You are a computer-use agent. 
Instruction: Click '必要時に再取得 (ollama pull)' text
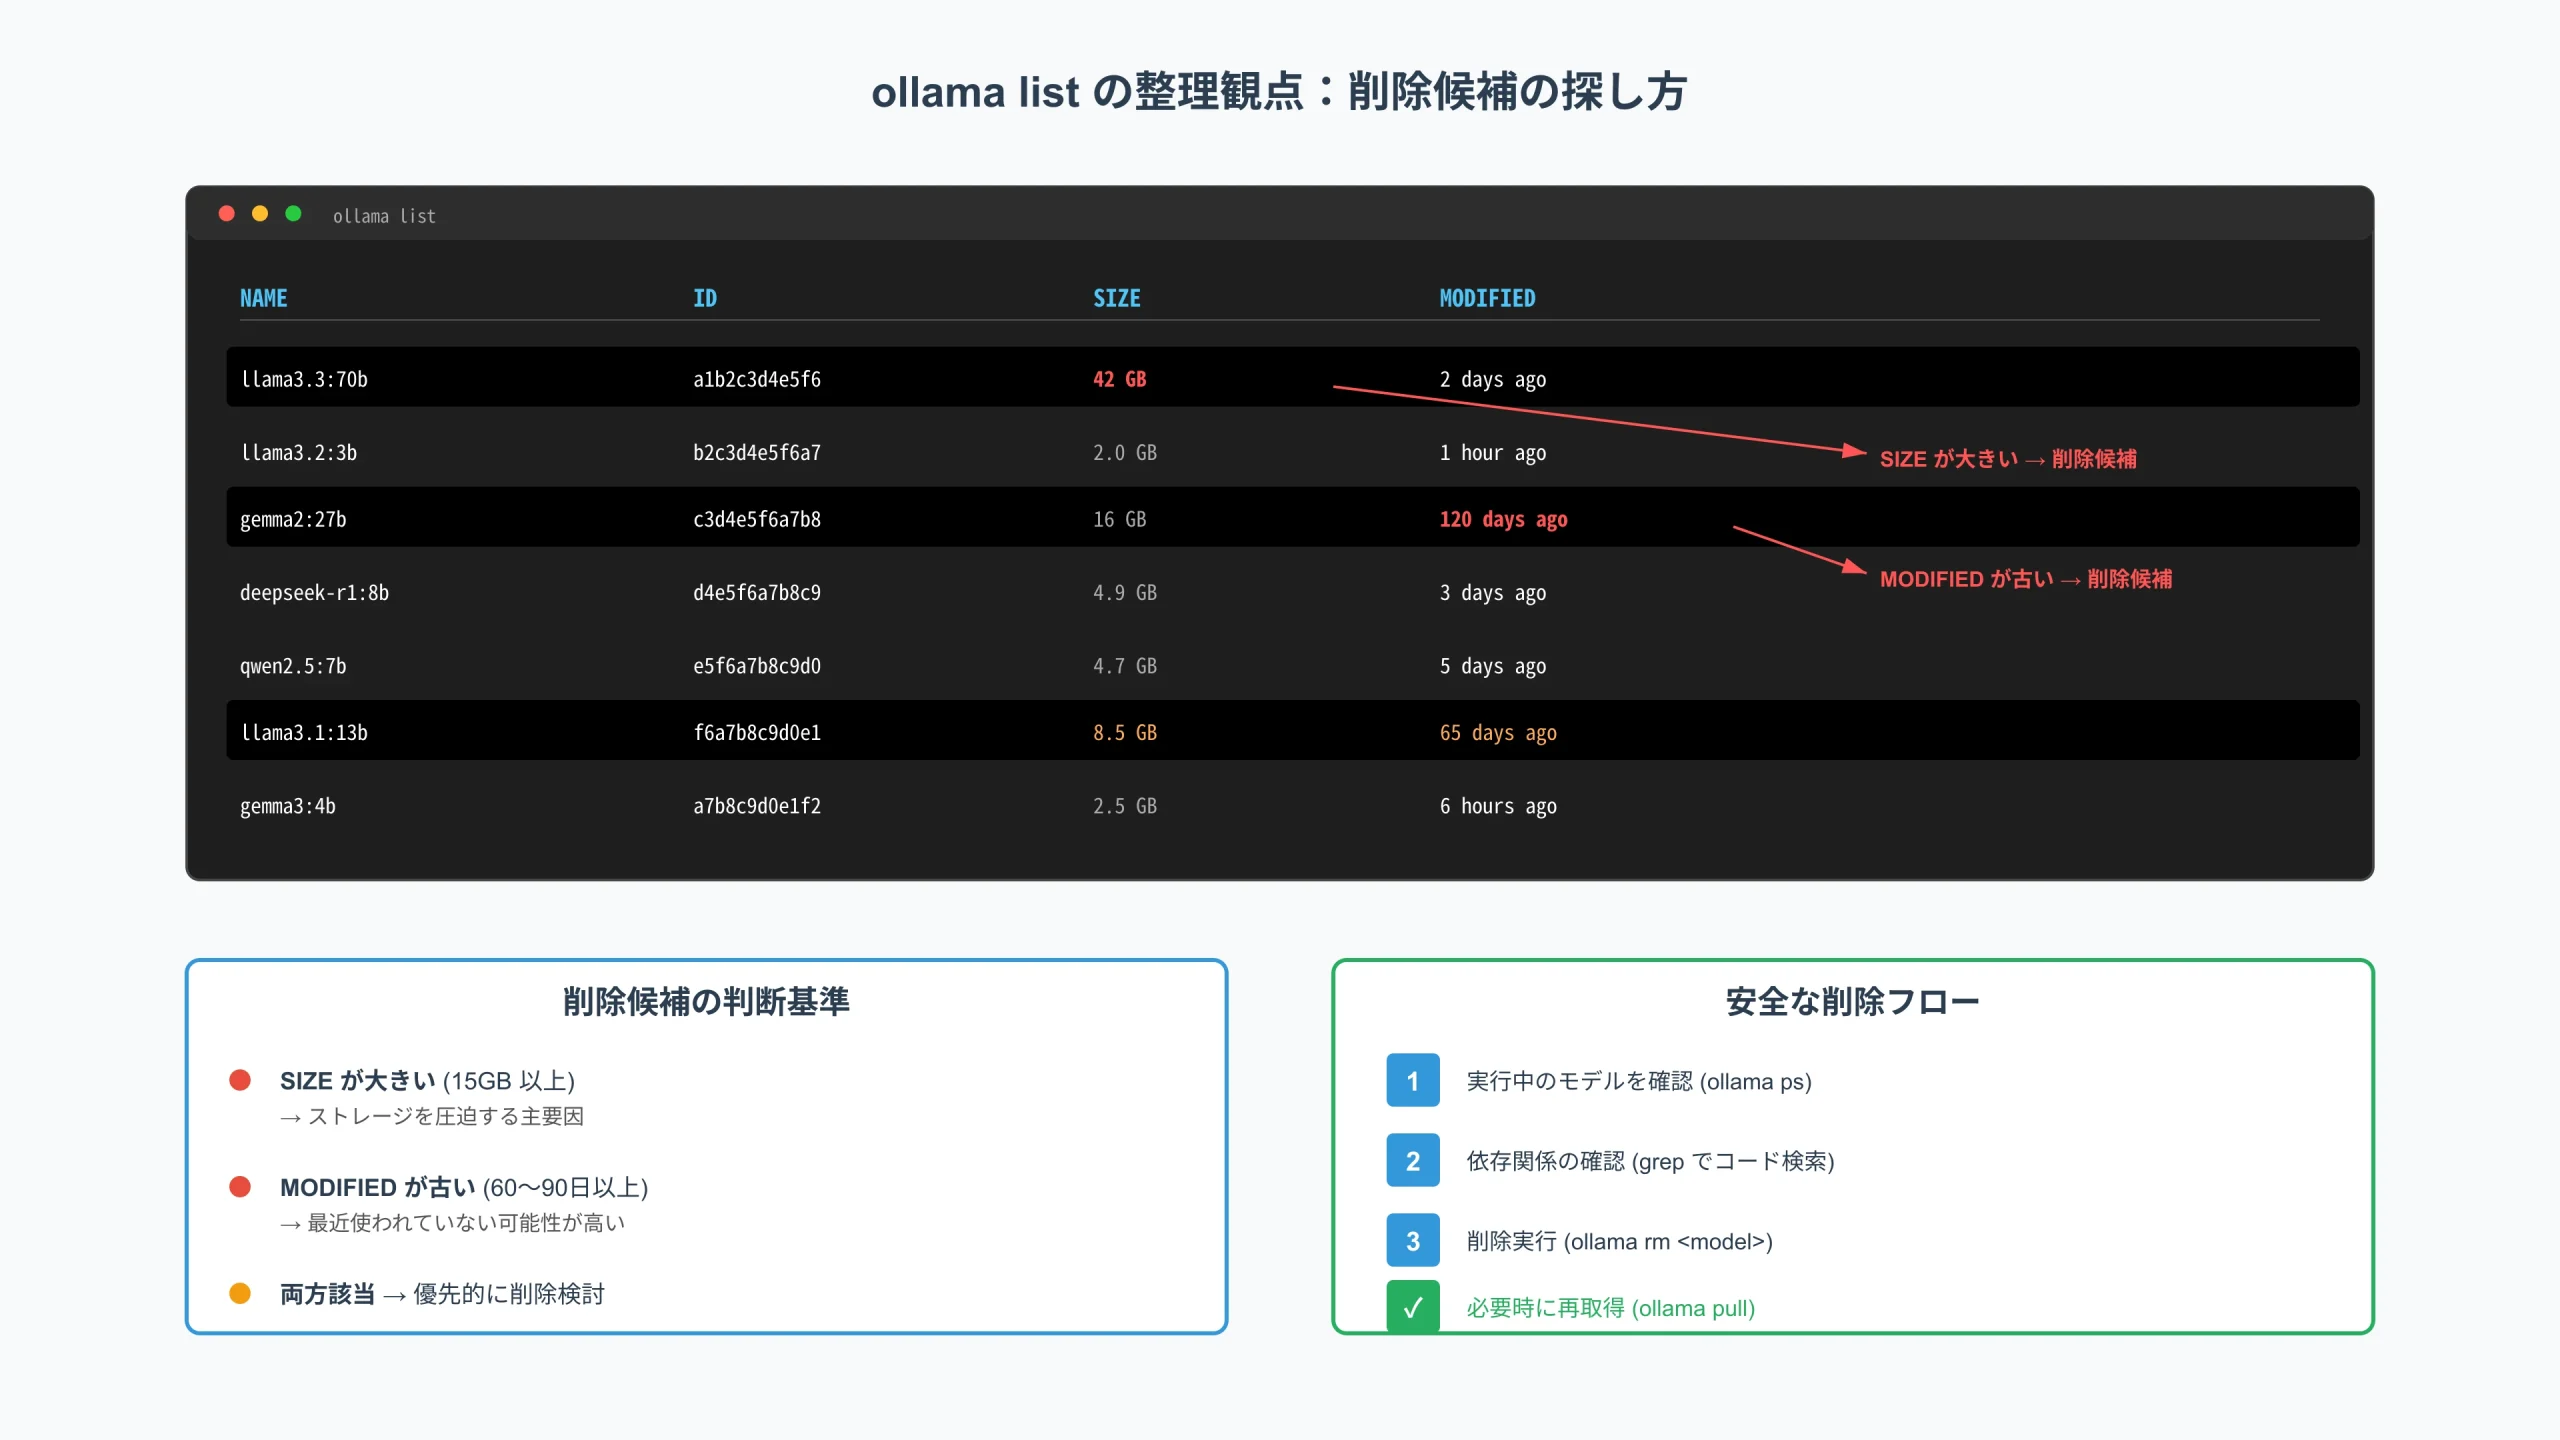1610,1308
